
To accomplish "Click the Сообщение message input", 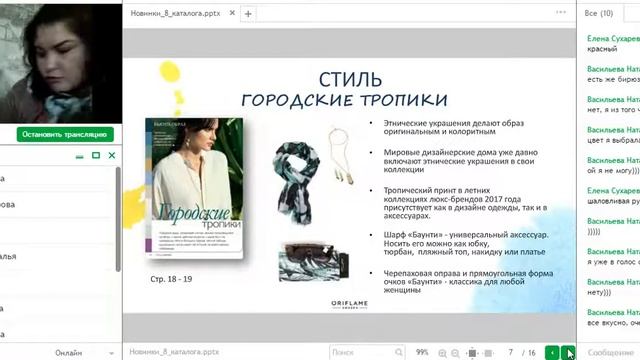I will pyautogui.click(x=611, y=352).
